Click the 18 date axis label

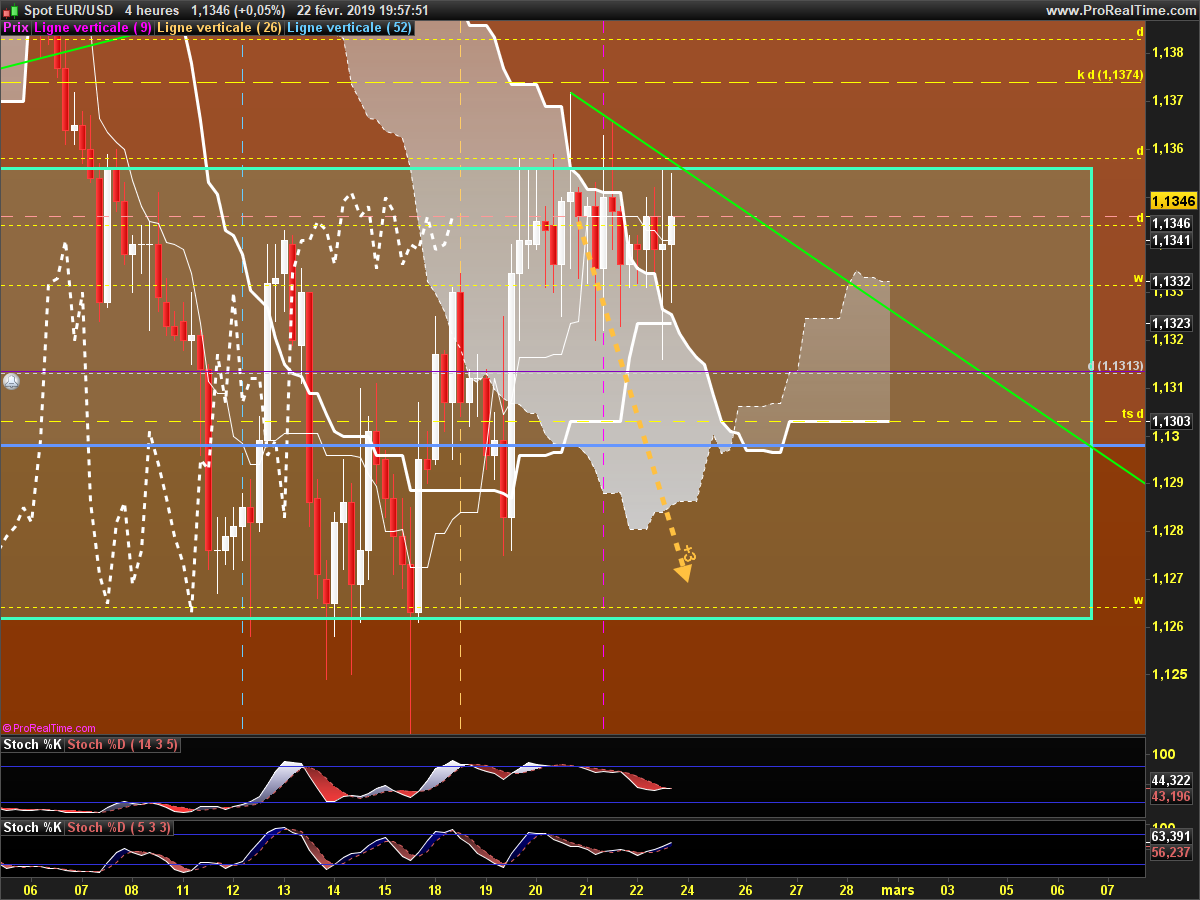(x=435, y=889)
